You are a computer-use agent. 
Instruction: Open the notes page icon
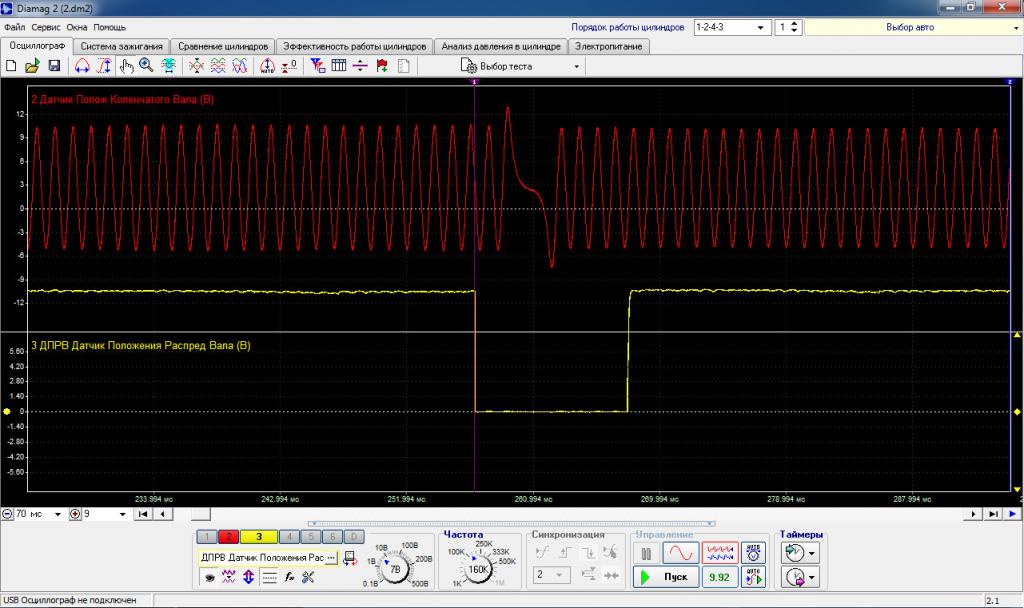[x=404, y=66]
